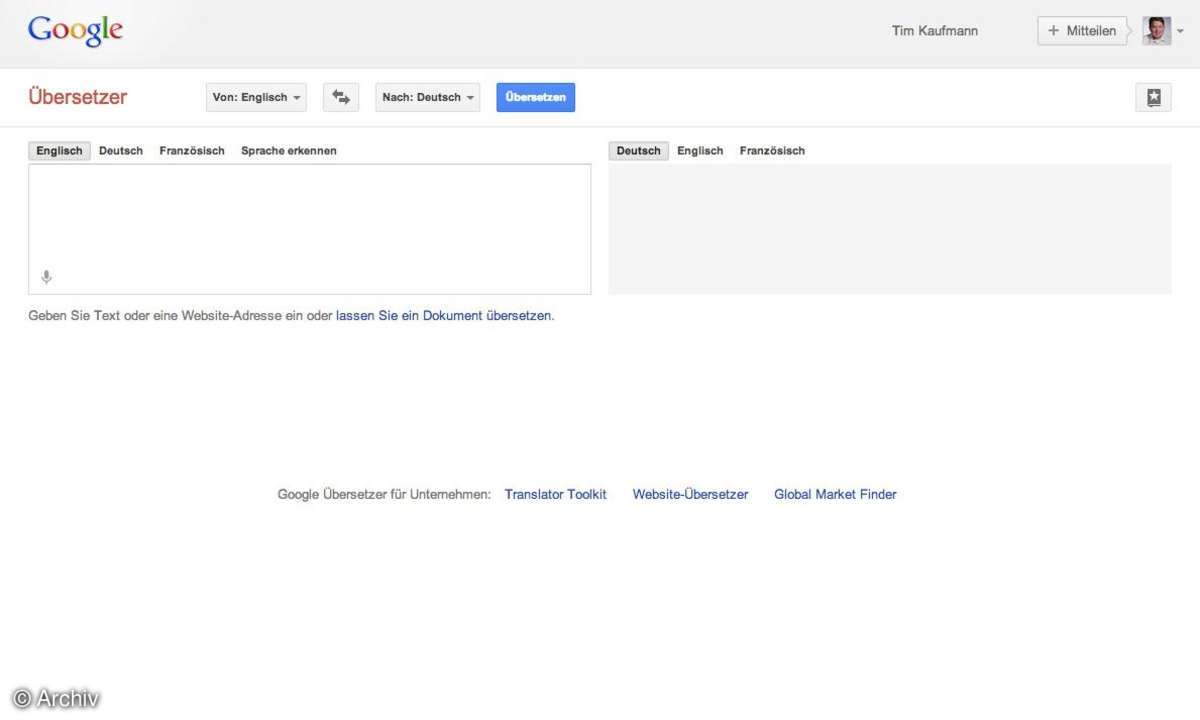Screen dimensions: 1200x720
Task: Click the swap languages arrows icon
Action: point(341,97)
